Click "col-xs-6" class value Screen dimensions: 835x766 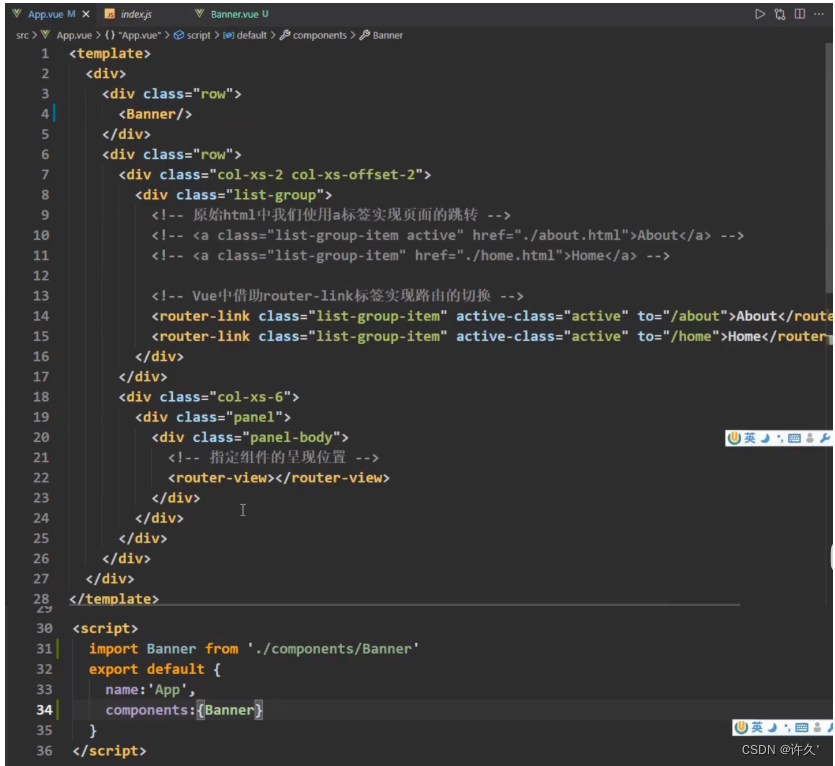250,397
